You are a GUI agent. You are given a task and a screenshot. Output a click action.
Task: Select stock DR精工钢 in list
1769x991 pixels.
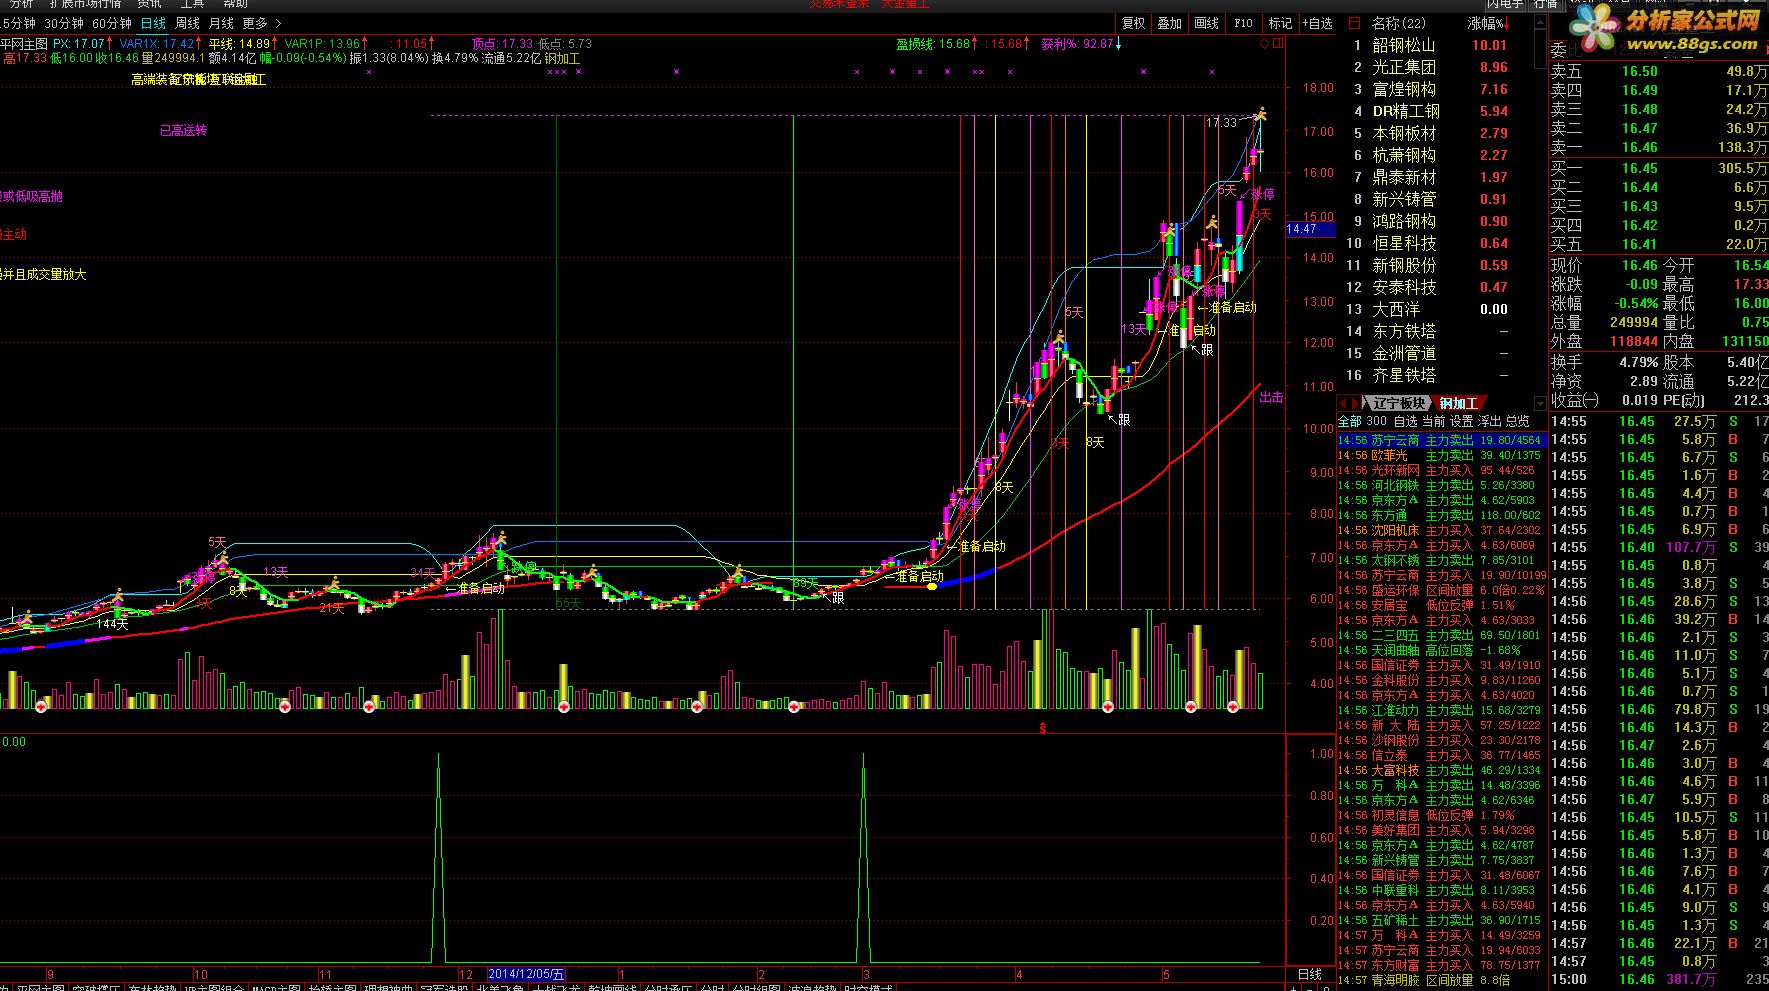(x=1406, y=111)
